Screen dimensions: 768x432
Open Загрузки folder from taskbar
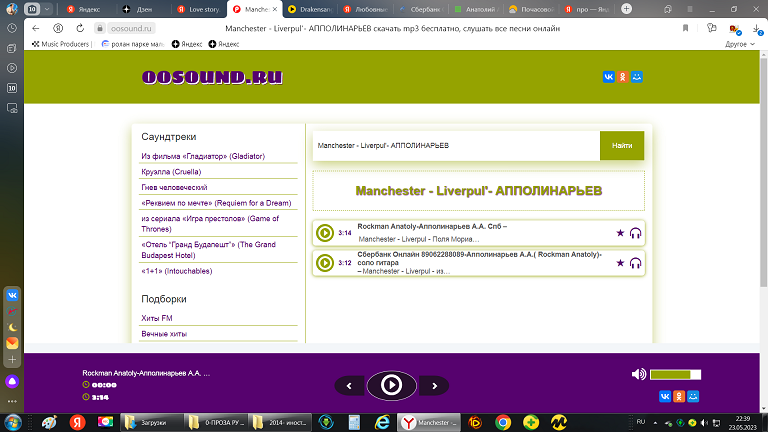point(151,423)
